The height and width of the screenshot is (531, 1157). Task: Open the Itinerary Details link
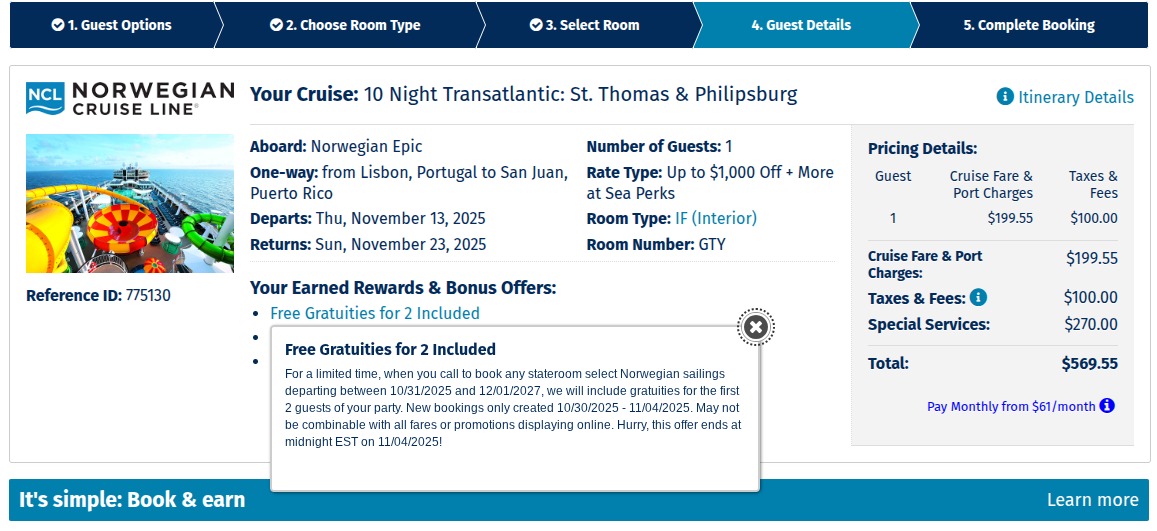[x=1075, y=97]
